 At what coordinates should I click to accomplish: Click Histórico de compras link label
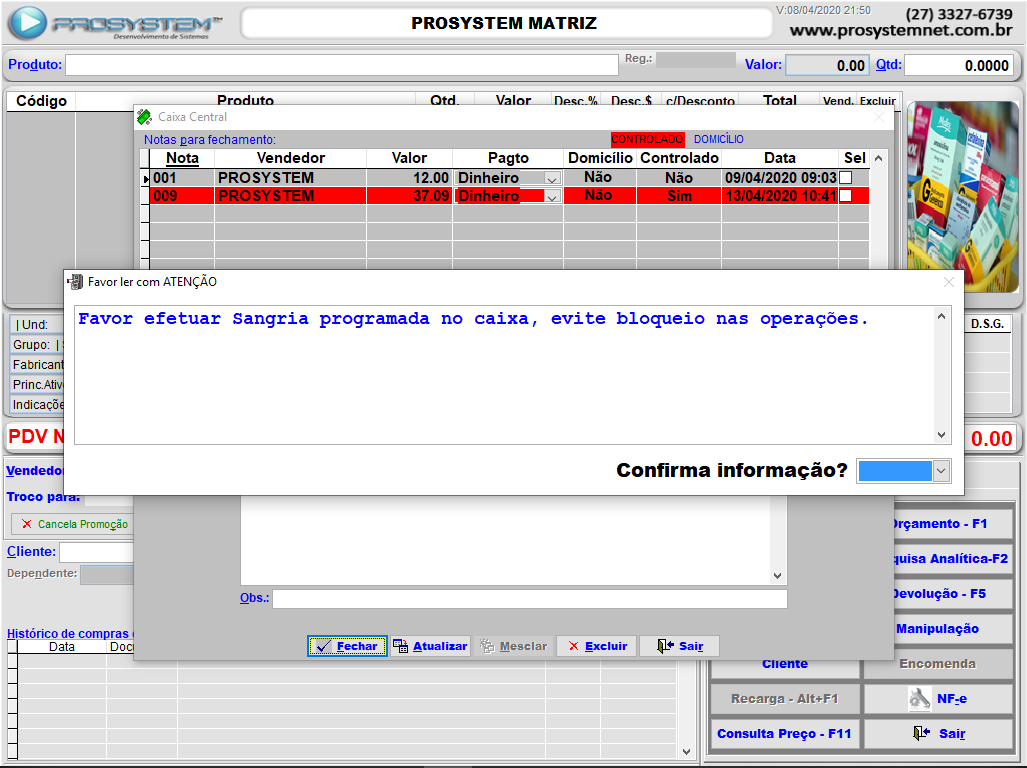point(70,634)
